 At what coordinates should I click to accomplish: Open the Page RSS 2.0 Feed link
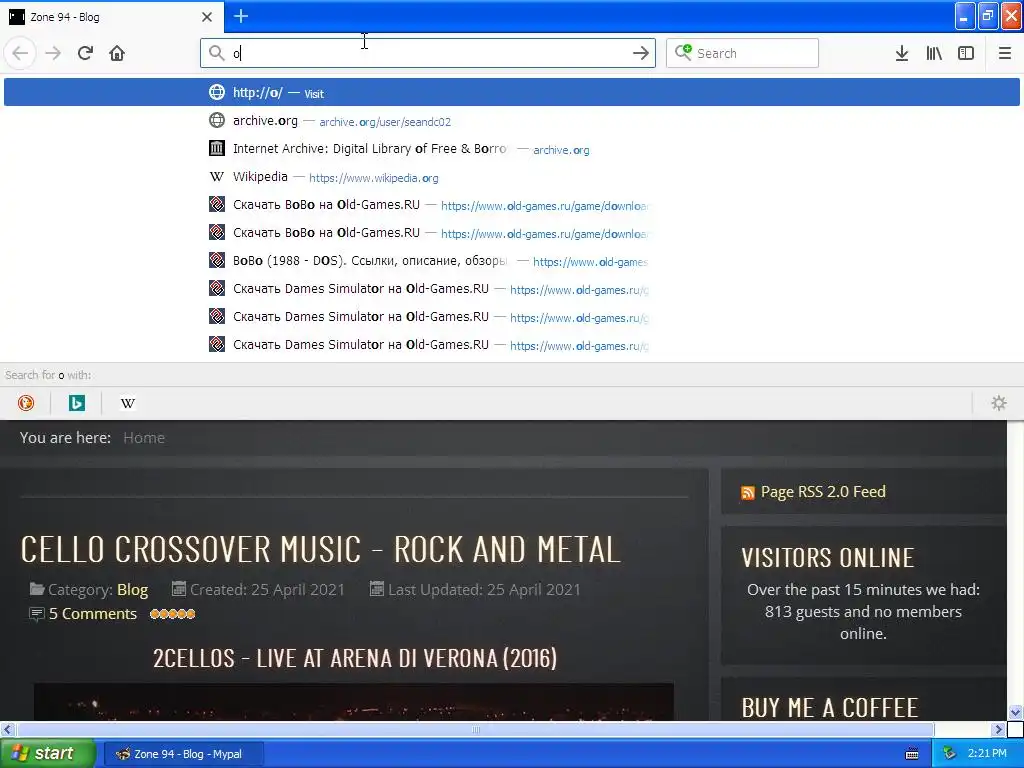pos(823,492)
